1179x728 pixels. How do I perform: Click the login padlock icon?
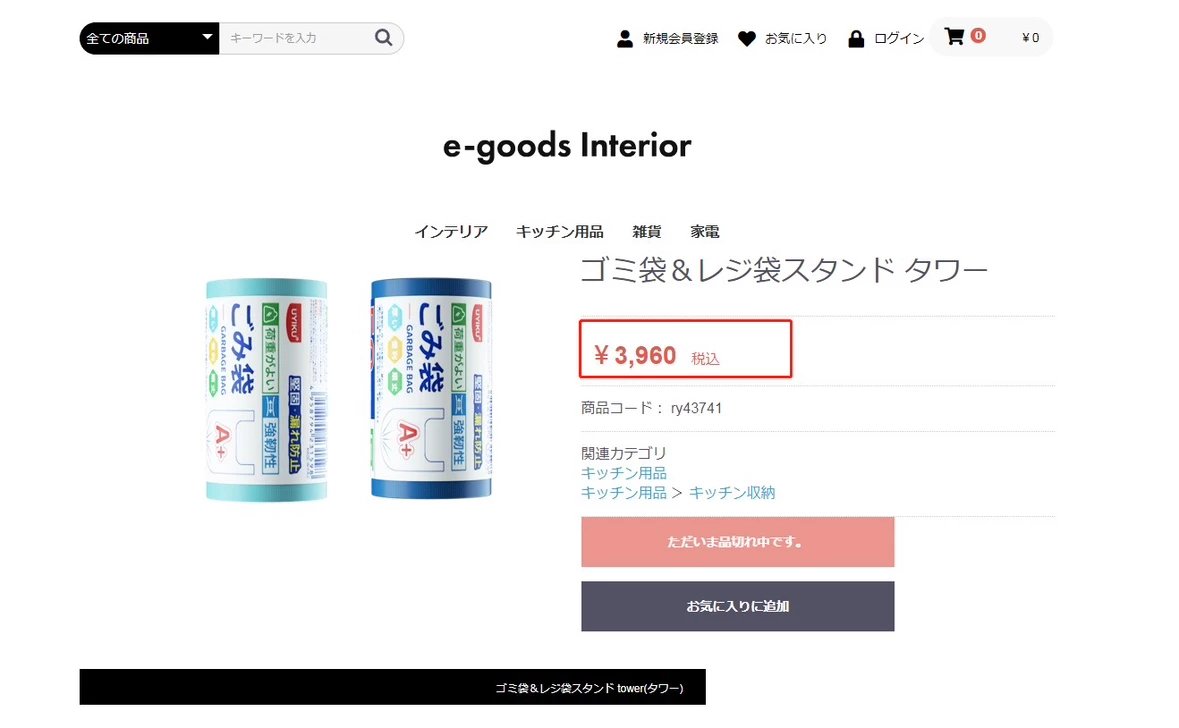tap(856, 39)
